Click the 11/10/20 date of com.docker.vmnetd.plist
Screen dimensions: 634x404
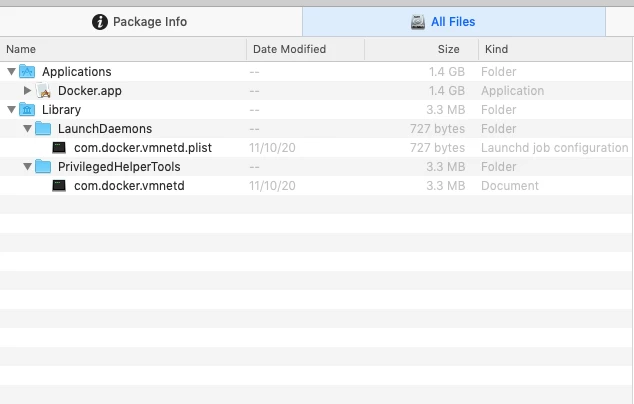coord(272,148)
